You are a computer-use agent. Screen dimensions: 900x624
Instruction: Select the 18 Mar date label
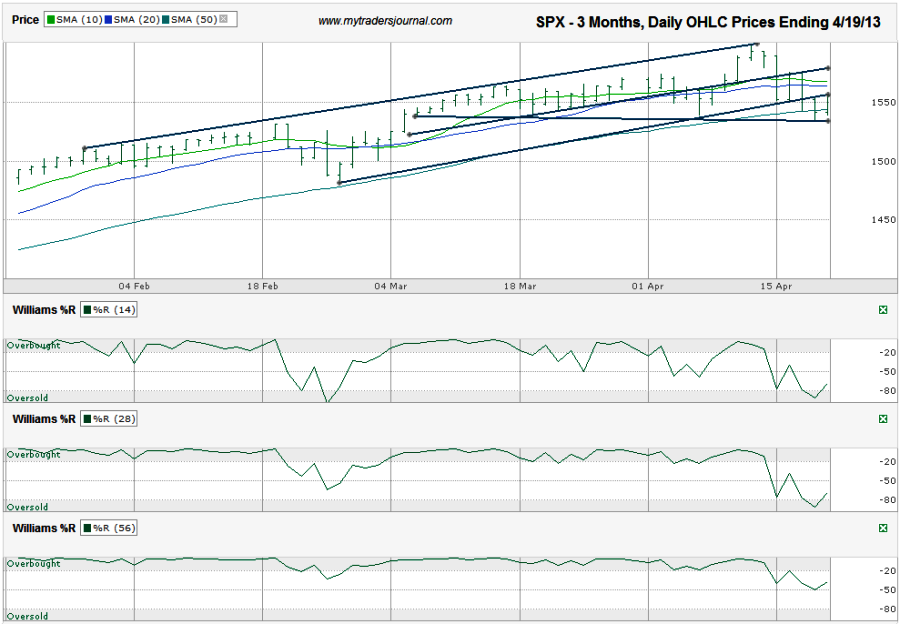pos(520,286)
